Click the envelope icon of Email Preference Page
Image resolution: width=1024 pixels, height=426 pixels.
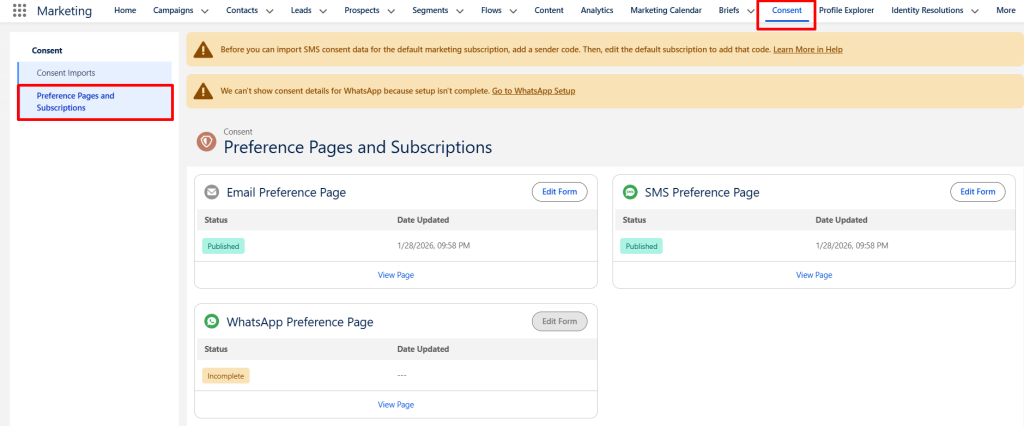(211, 192)
